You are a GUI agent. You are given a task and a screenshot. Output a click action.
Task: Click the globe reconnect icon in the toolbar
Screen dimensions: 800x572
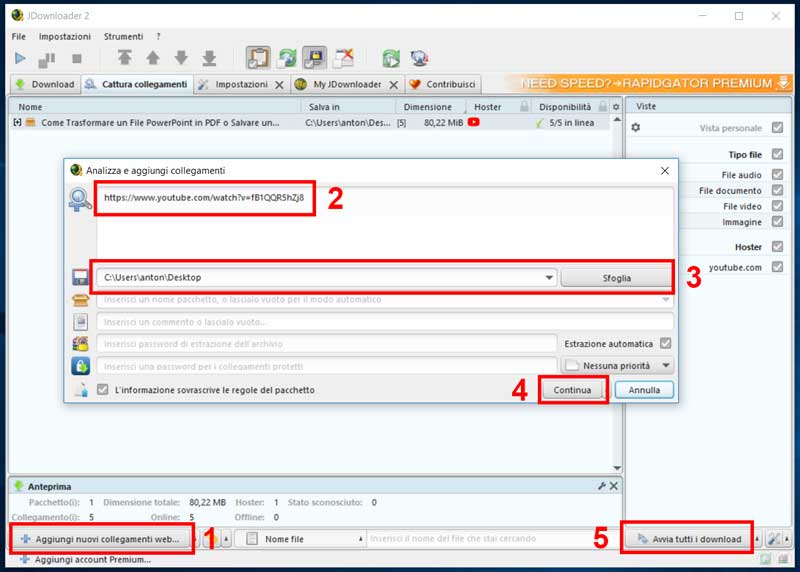(x=419, y=58)
